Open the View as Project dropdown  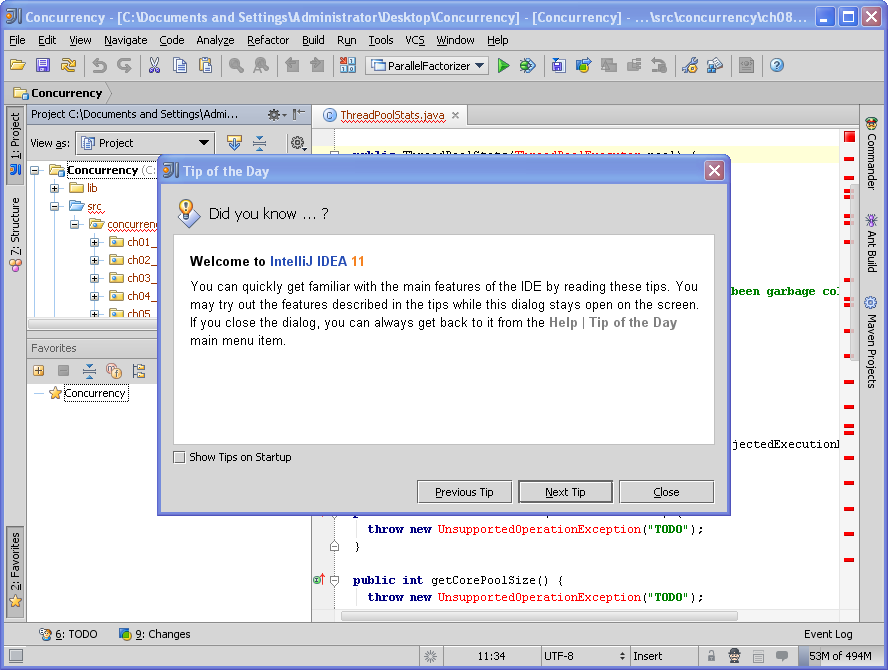(144, 143)
